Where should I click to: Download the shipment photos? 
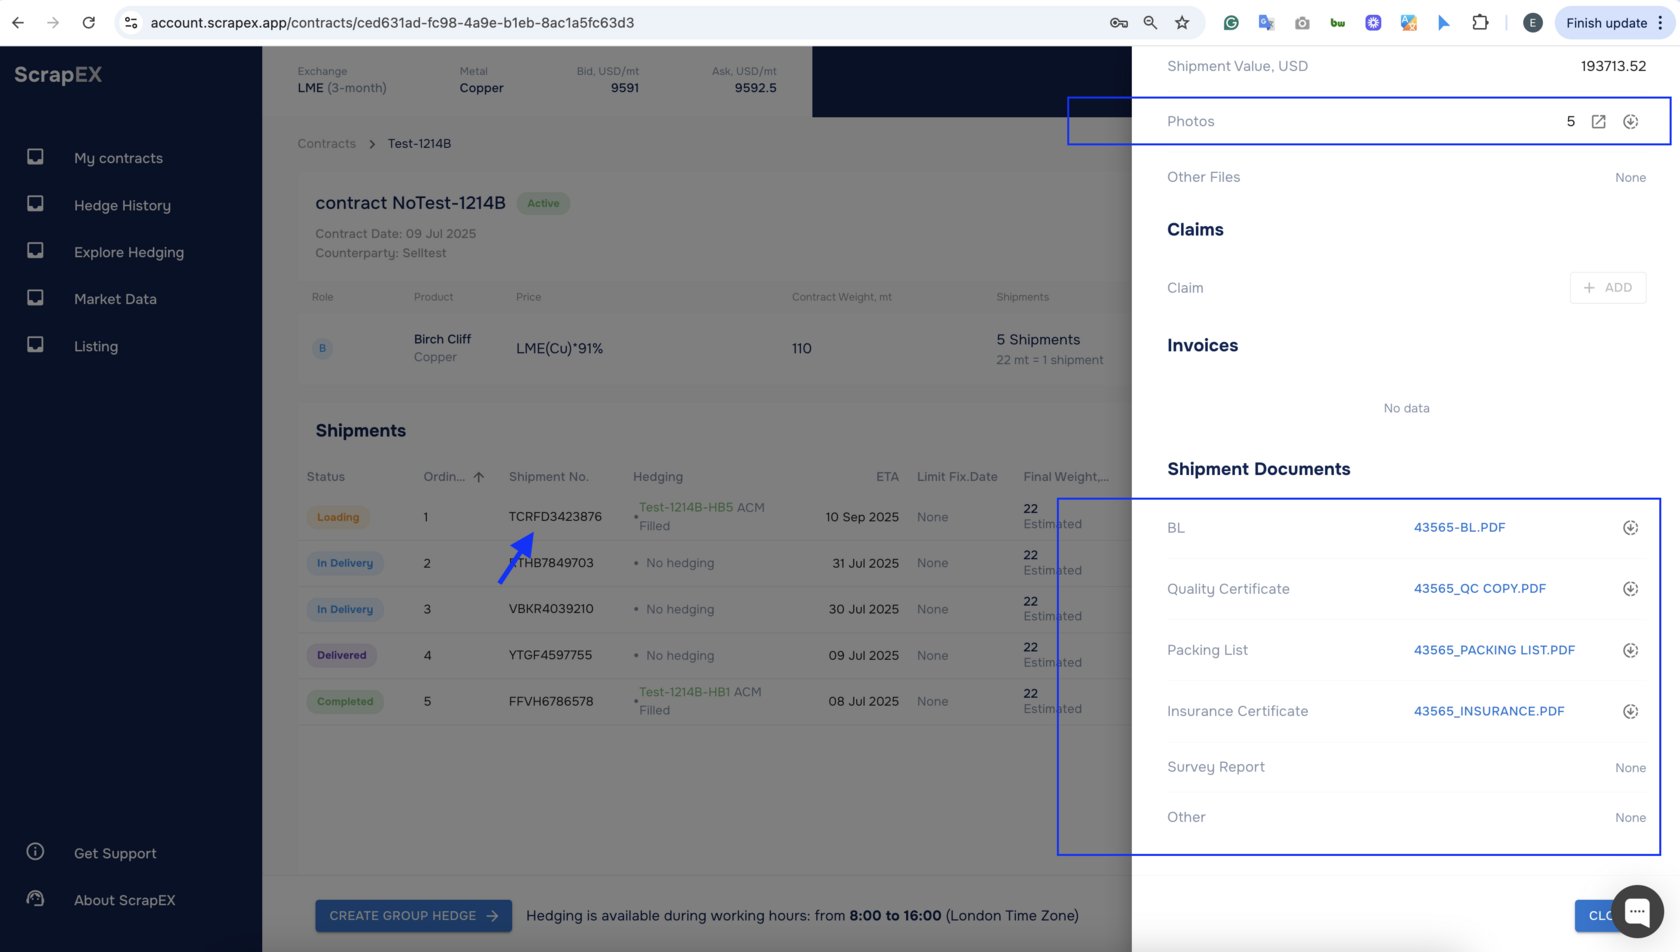coord(1630,122)
